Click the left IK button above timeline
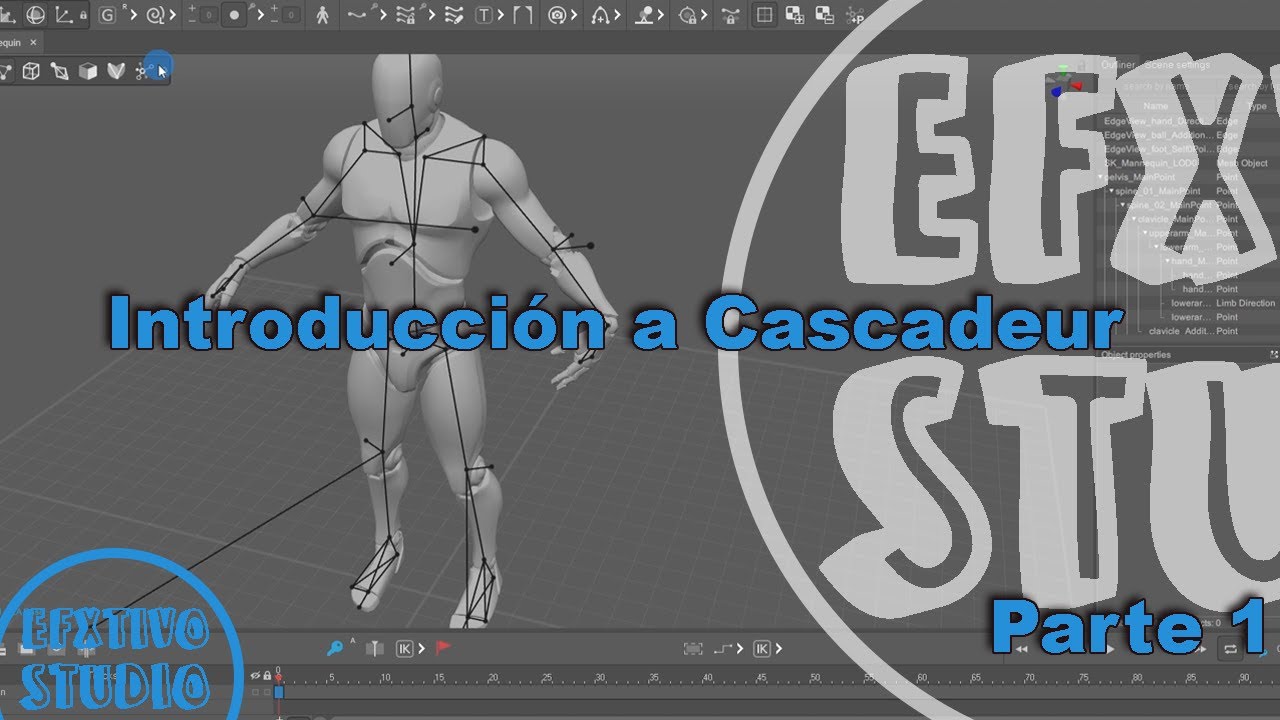 point(404,648)
